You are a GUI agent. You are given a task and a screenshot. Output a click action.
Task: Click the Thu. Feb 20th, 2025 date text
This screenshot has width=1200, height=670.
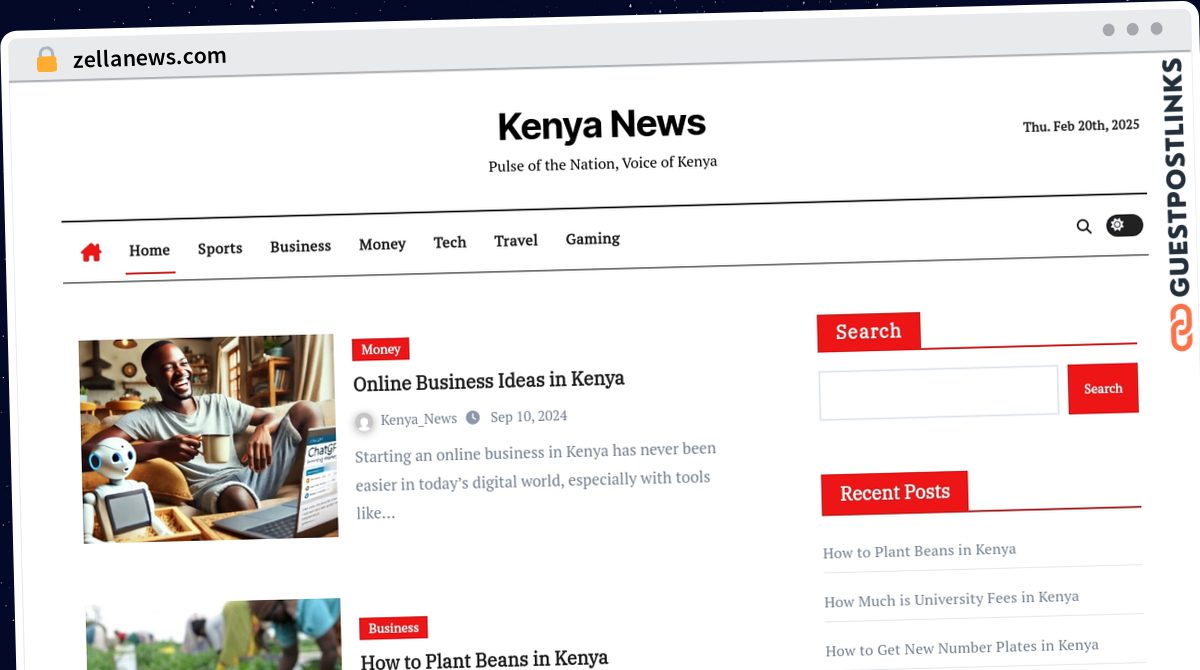(x=1081, y=126)
